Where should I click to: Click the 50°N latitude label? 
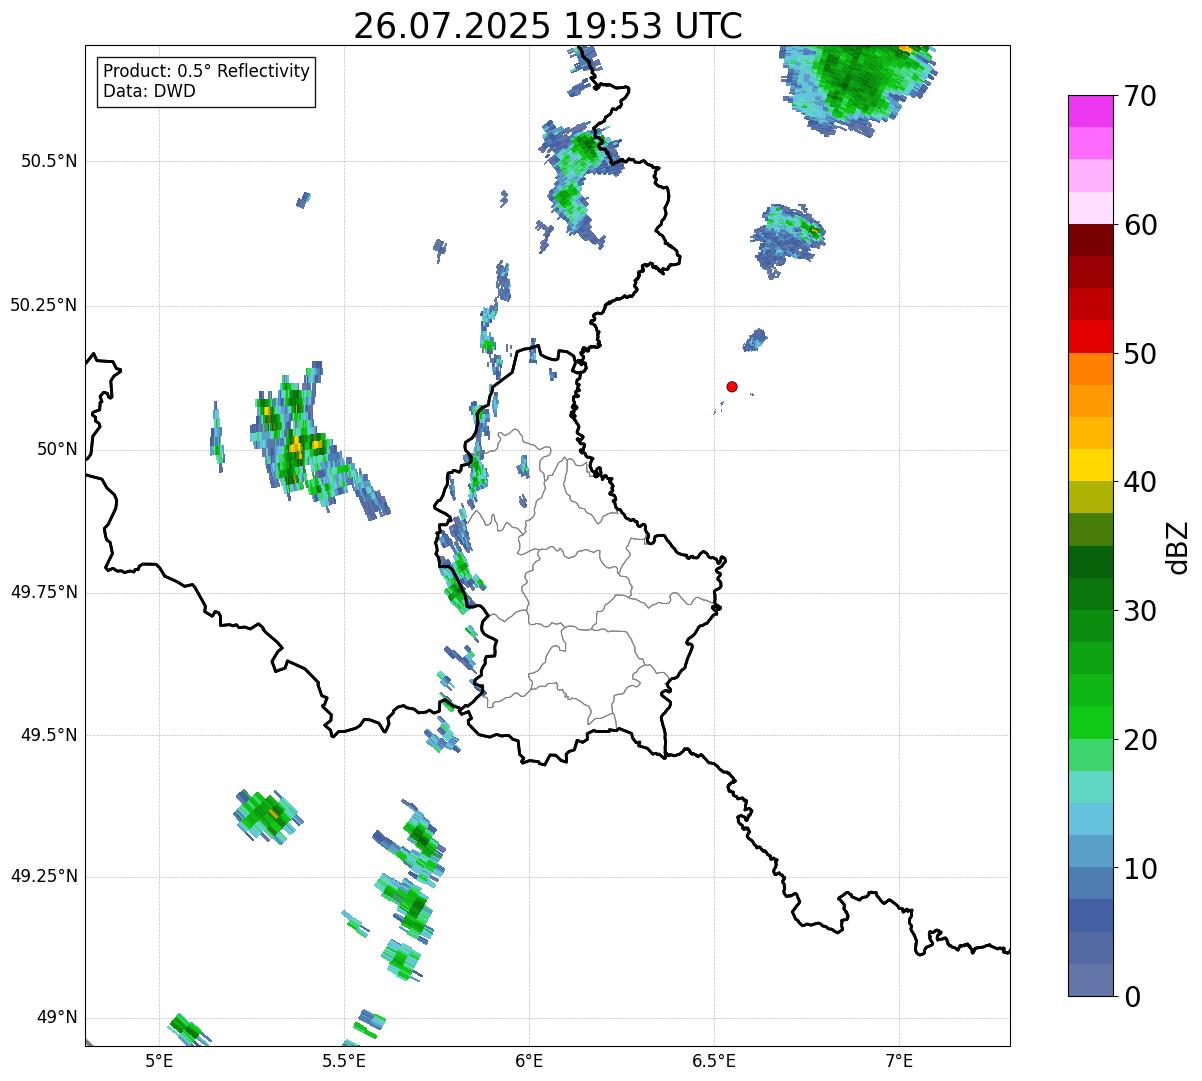57,449
